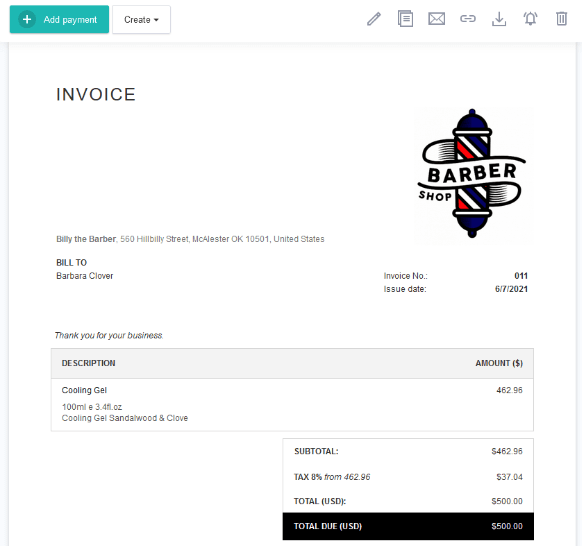Click the Billy the Barber sender name
This screenshot has width=582, height=546.
(x=86, y=239)
